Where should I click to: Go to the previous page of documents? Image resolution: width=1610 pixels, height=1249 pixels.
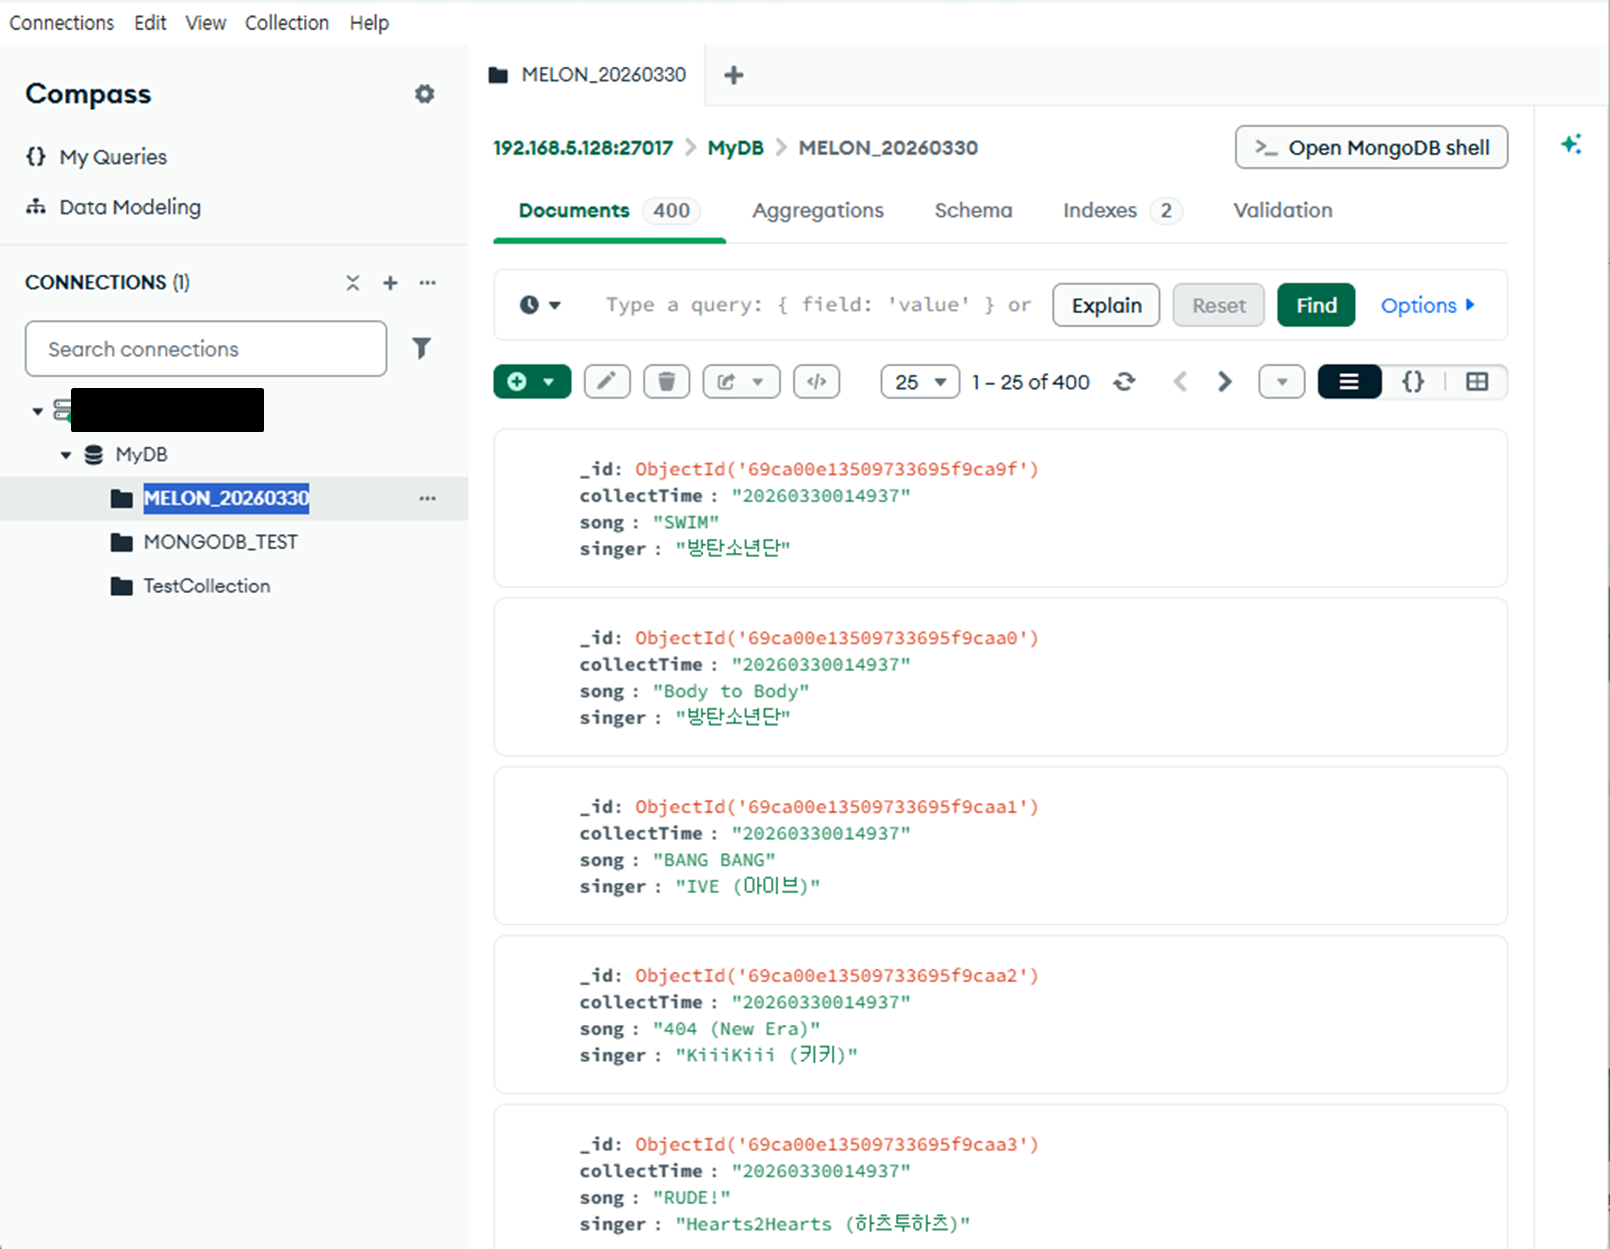(x=1181, y=382)
